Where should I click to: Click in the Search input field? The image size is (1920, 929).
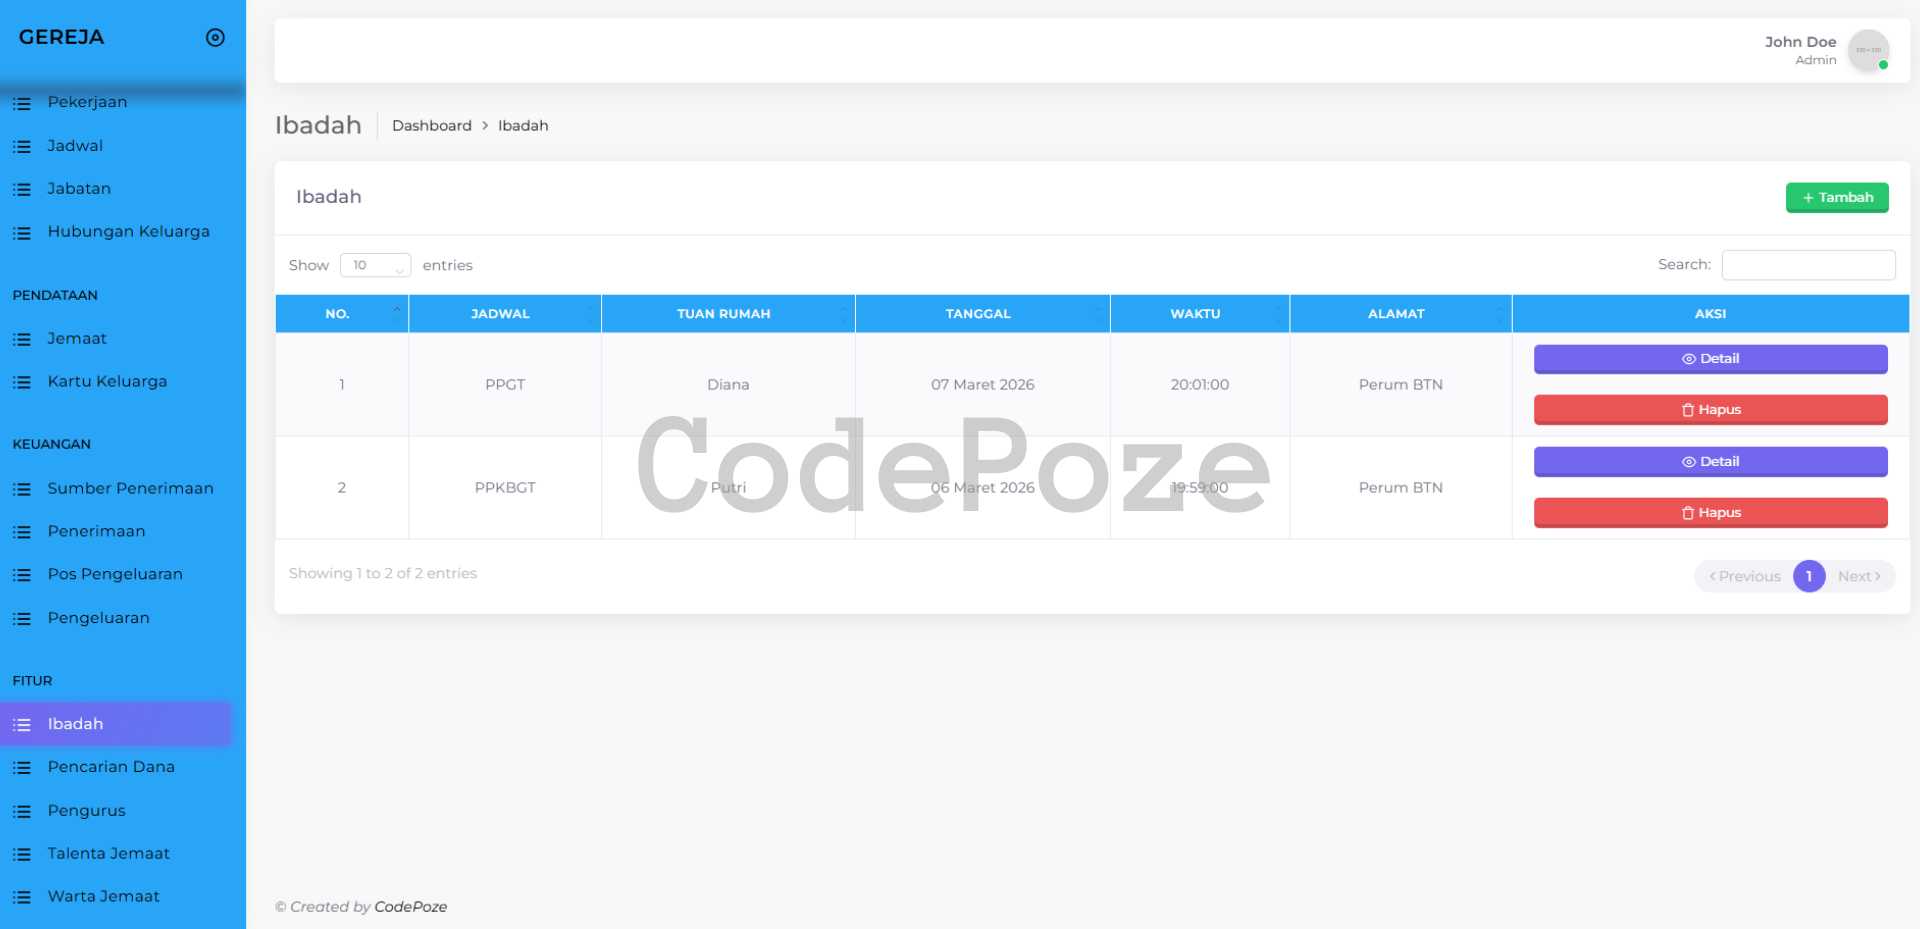1808,265
